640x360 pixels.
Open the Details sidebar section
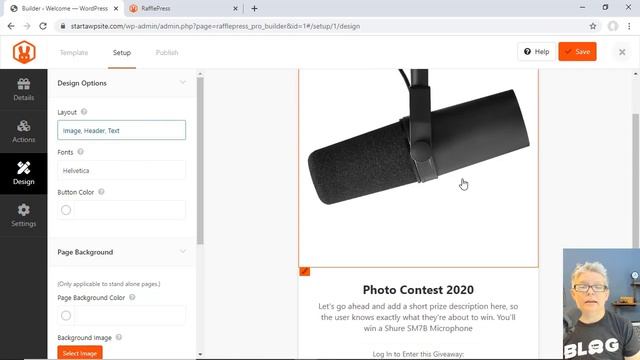click(x=24, y=90)
